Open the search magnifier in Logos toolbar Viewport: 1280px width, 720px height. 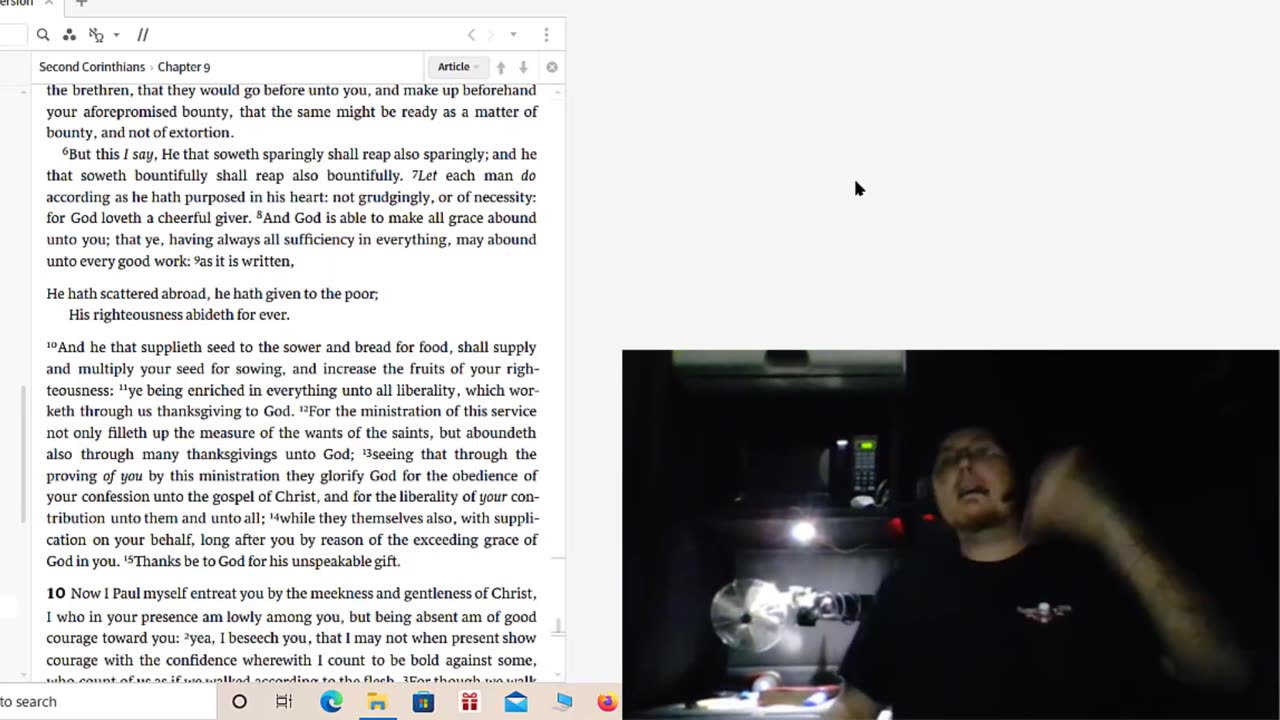click(43, 35)
